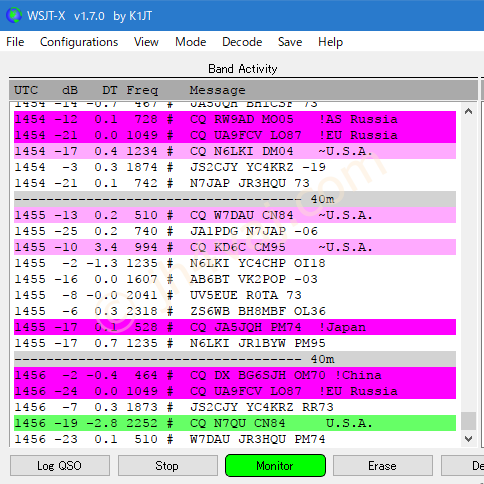Select the AB6BT VK2POP -03 row
This screenshot has height=484, width=484.
(x=235, y=279)
